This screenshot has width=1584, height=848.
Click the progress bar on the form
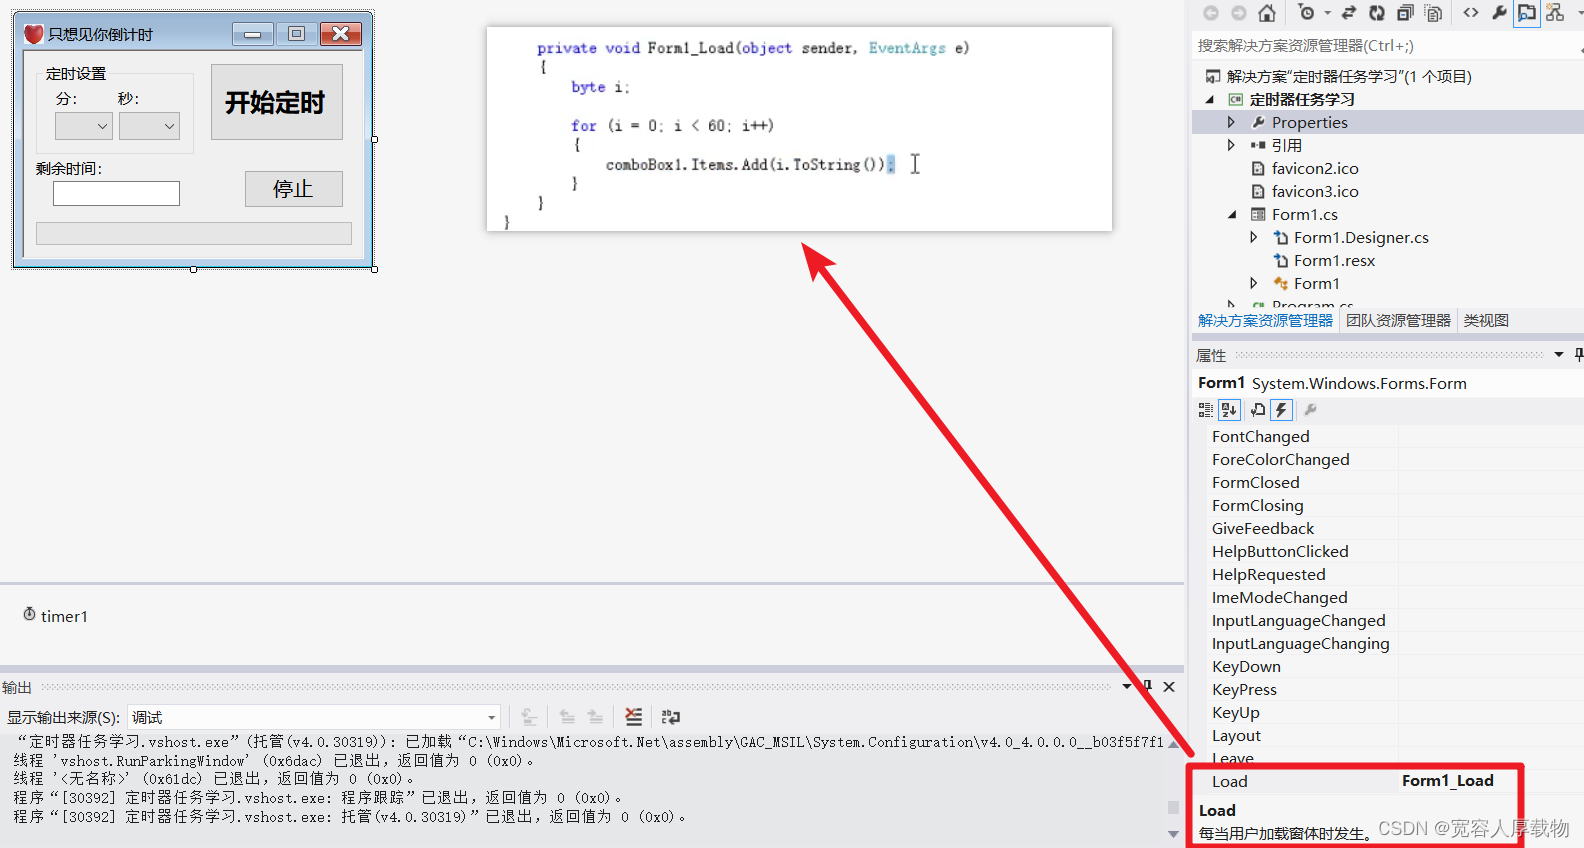193,233
